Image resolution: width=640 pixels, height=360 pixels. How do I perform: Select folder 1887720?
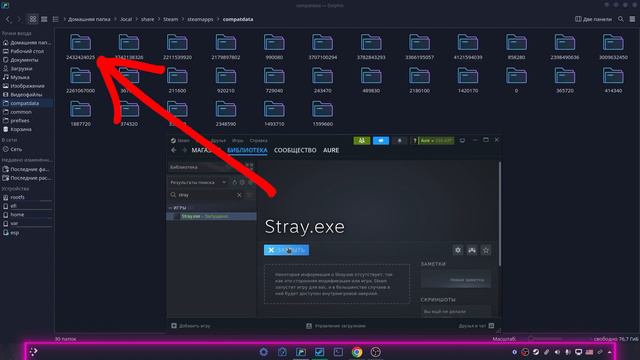tap(80, 113)
